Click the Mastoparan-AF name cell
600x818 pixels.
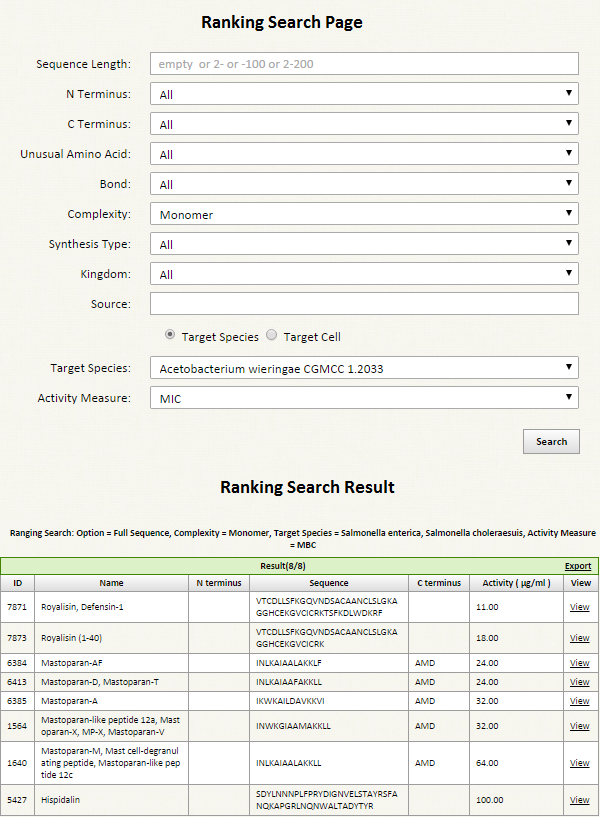tap(112, 663)
